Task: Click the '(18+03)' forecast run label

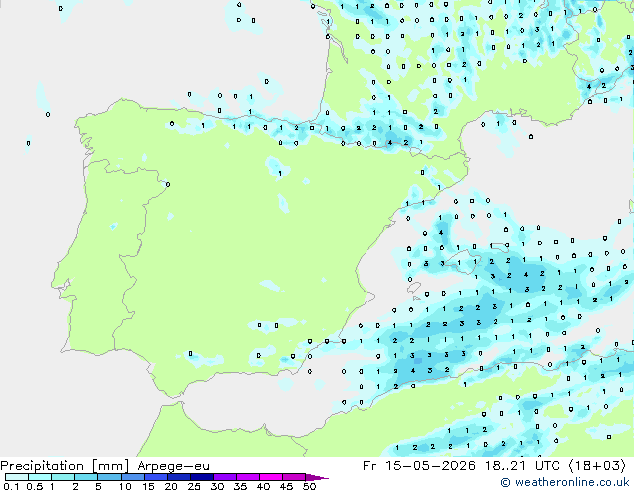Action: coord(597,466)
